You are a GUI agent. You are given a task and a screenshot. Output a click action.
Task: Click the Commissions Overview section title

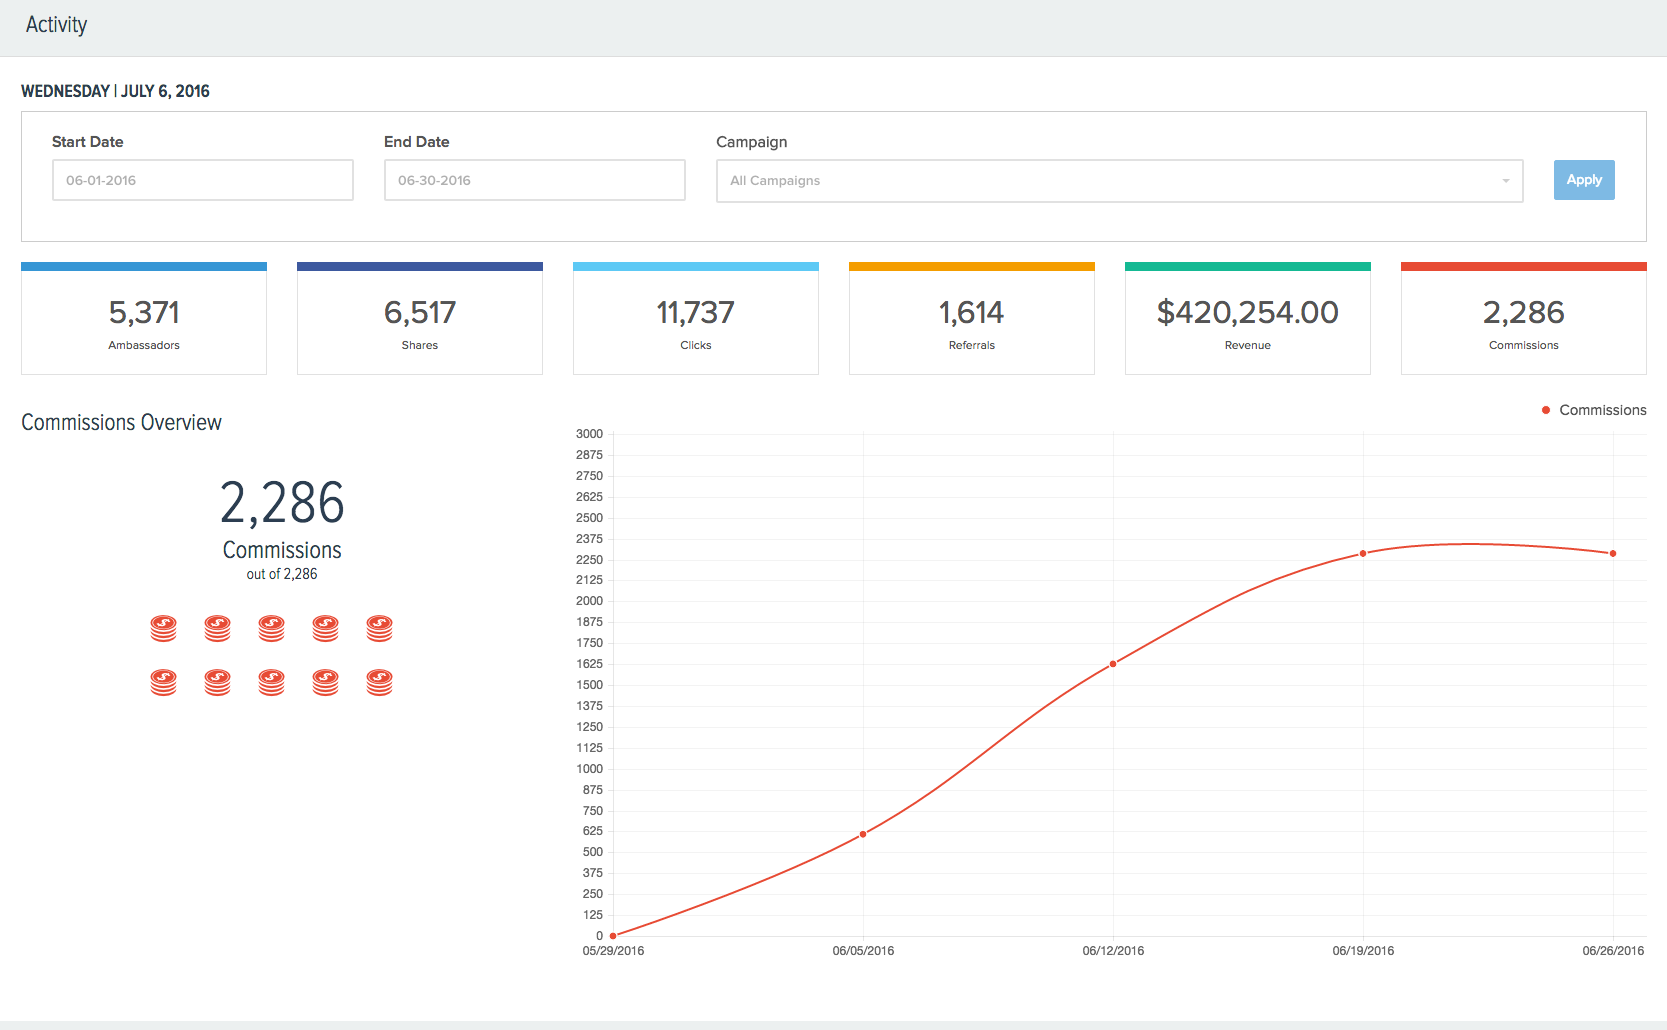click(121, 422)
